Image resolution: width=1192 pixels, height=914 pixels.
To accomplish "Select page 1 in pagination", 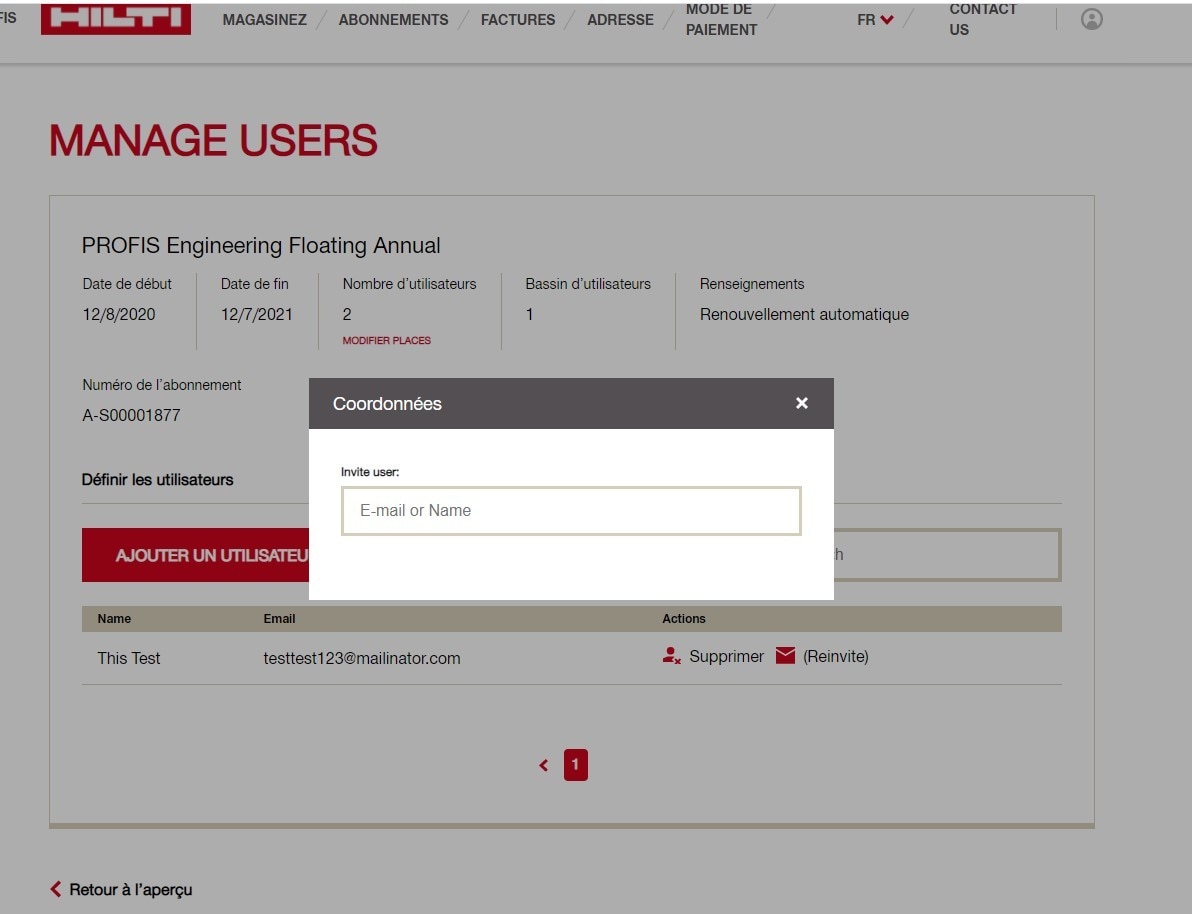I will tap(575, 765).
